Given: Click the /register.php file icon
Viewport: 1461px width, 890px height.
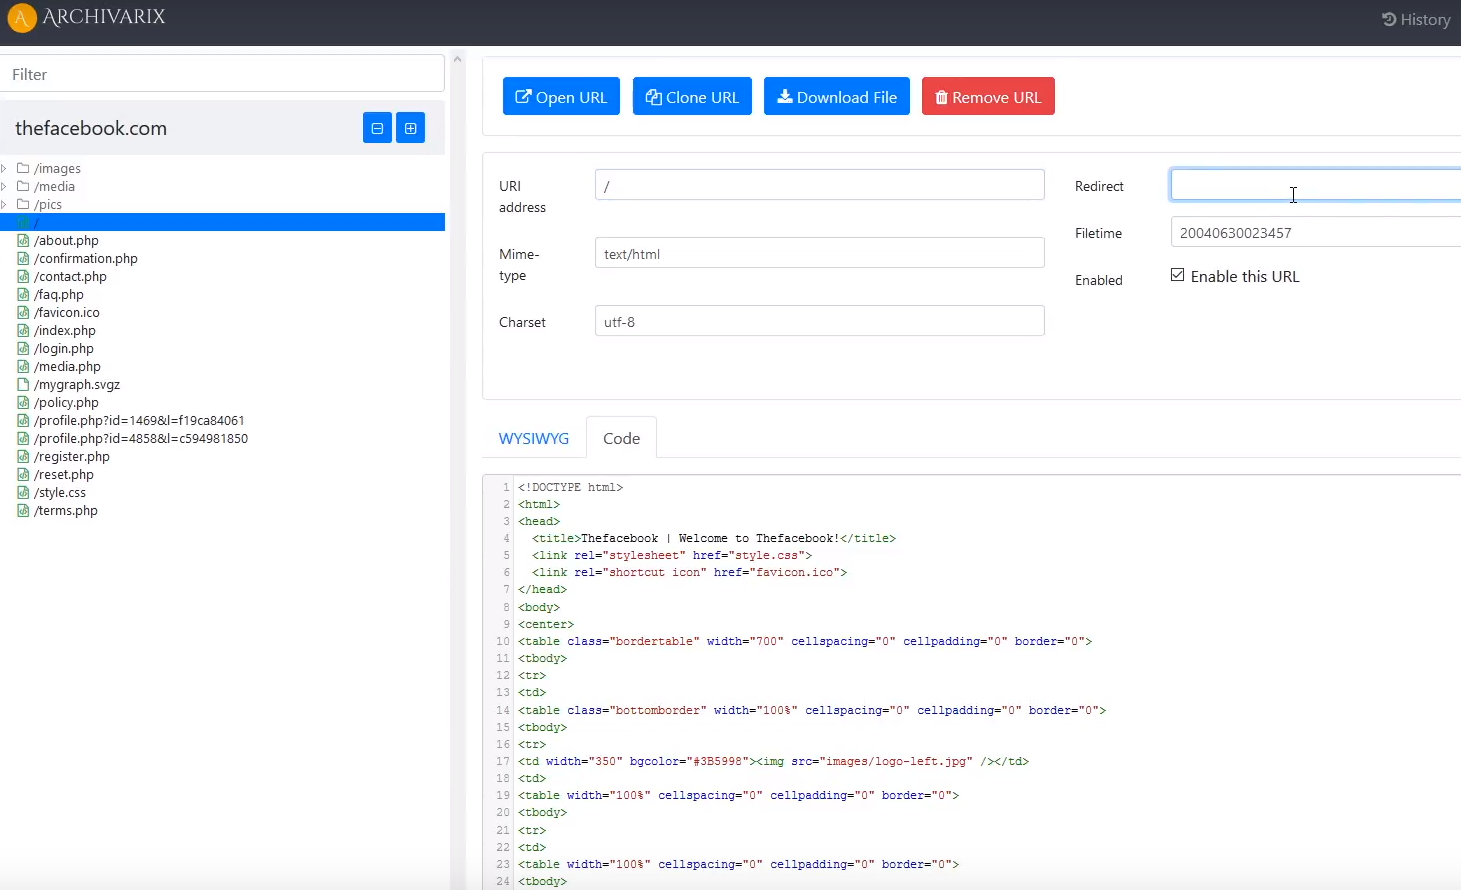Looking at the screenshot, I should click(x=23, y=456).
